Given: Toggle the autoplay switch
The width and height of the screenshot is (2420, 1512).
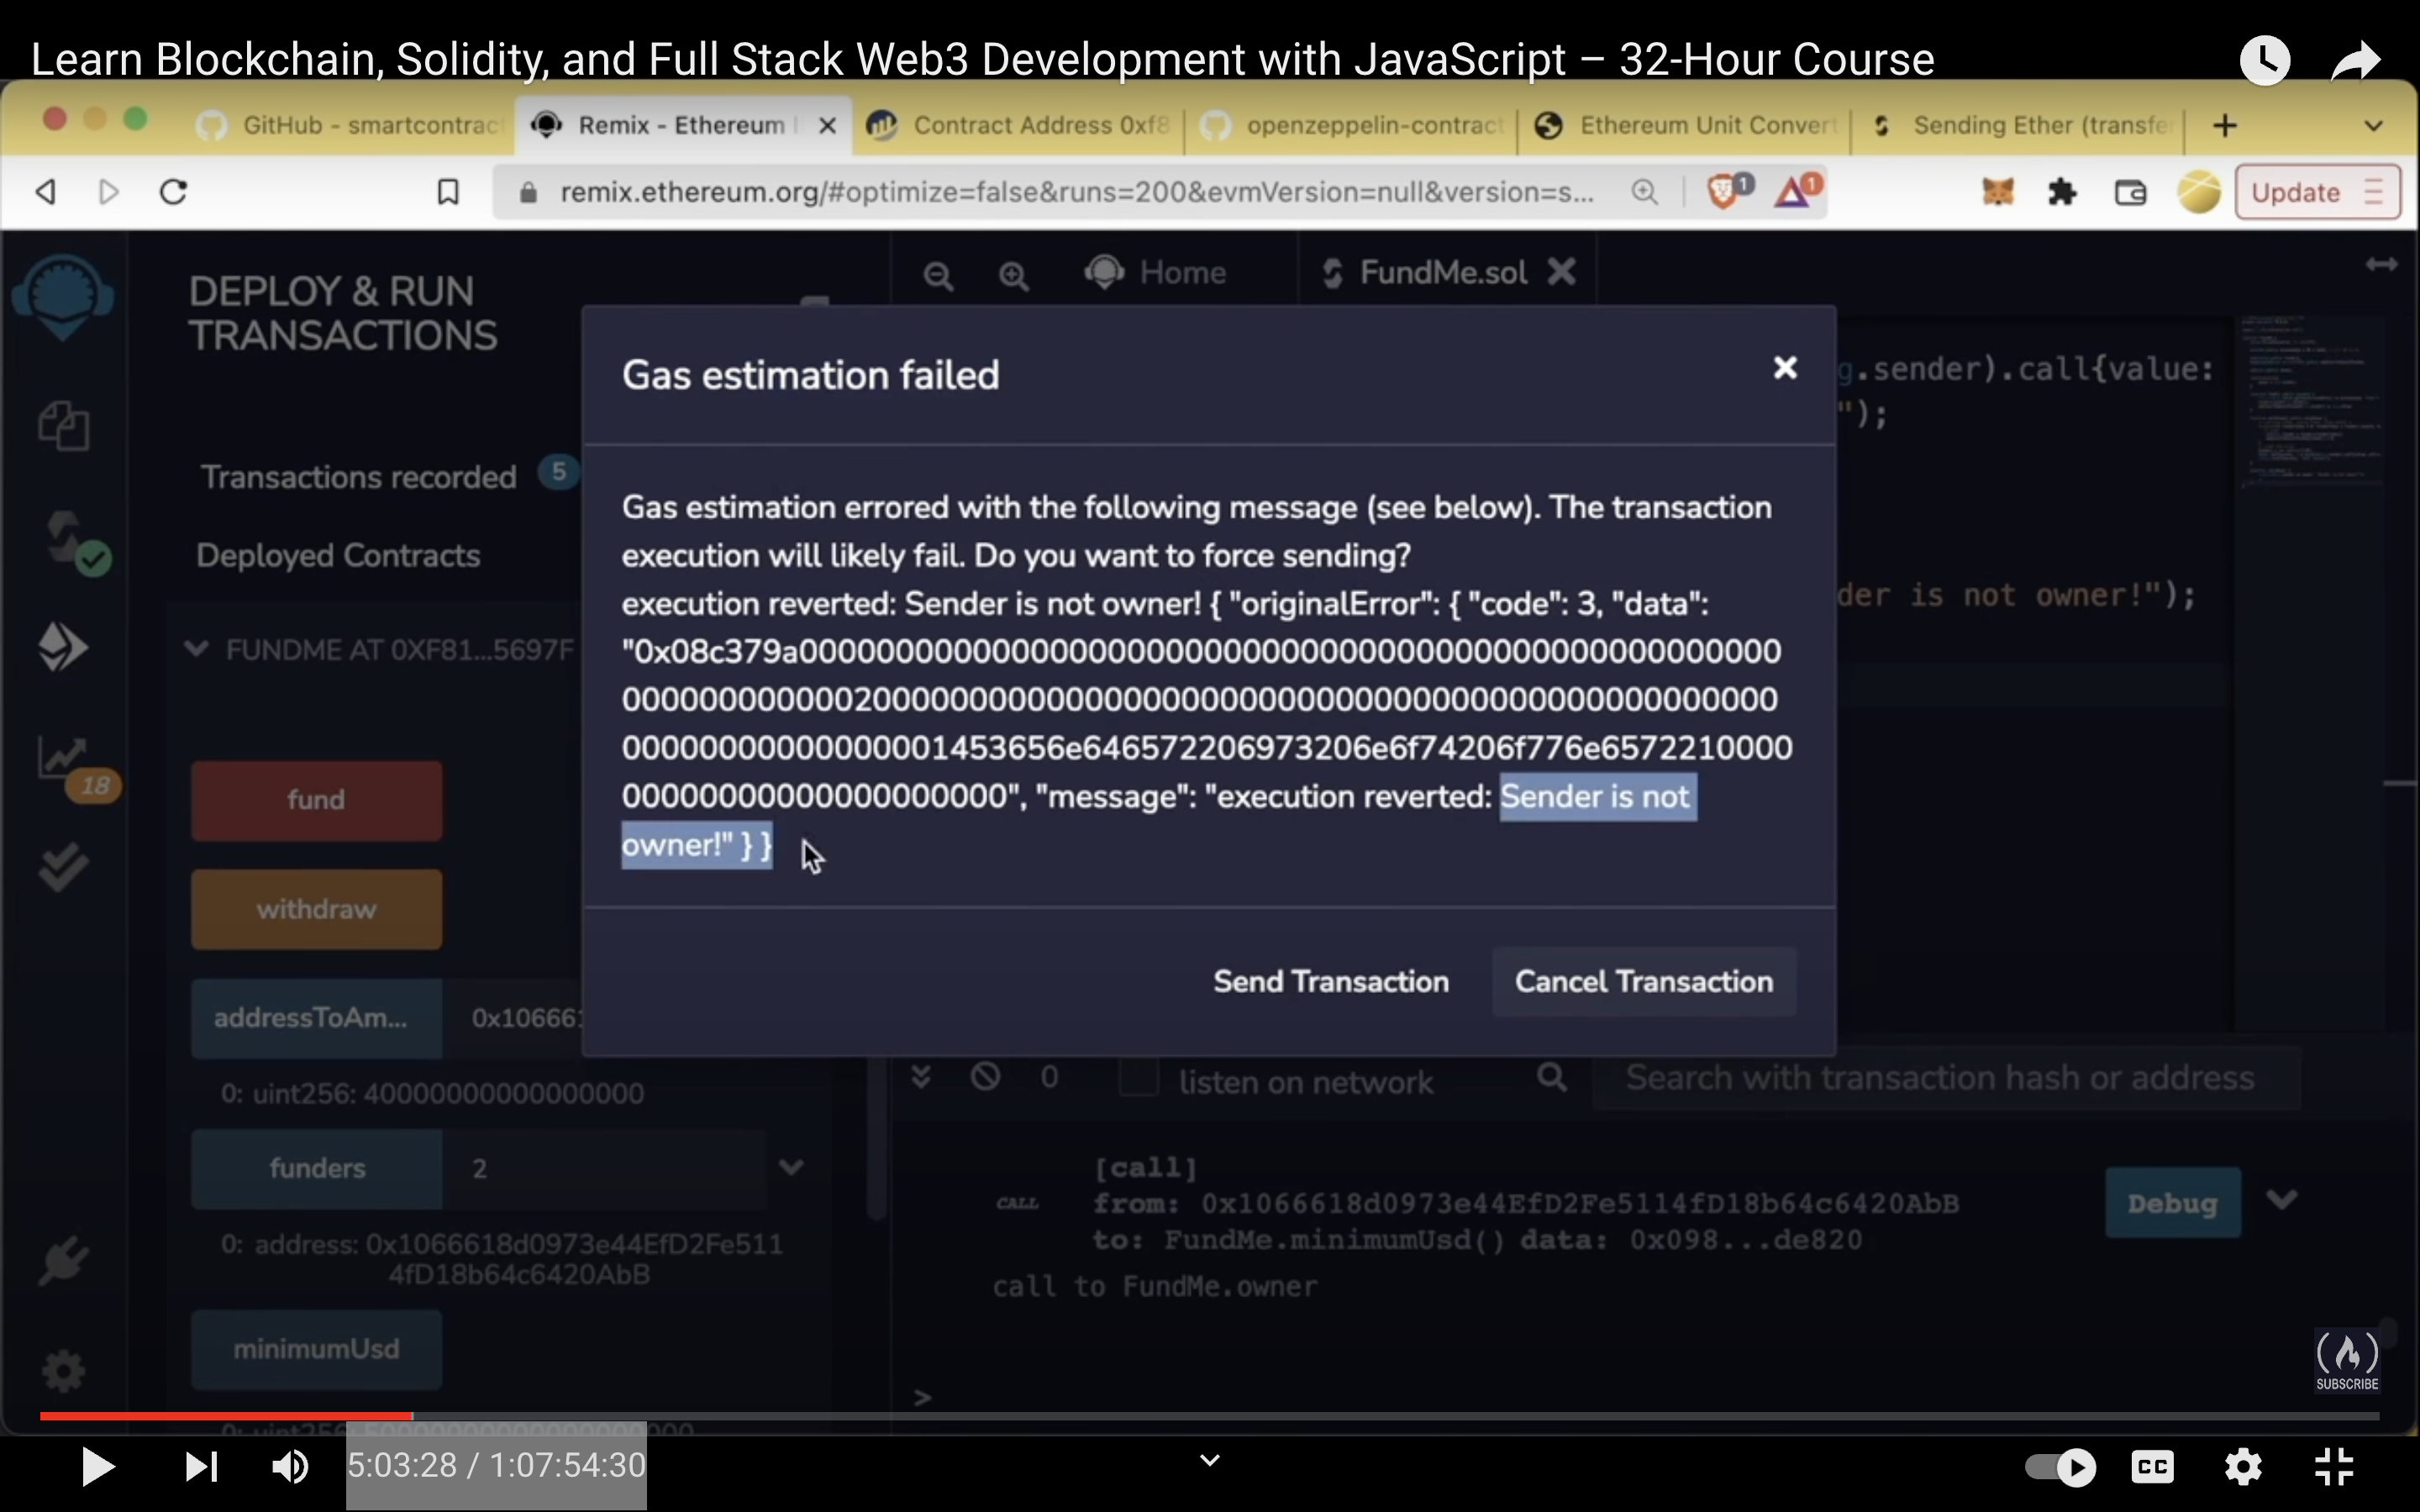Looking at the screenshot, I should (x=2060, y=1467).
